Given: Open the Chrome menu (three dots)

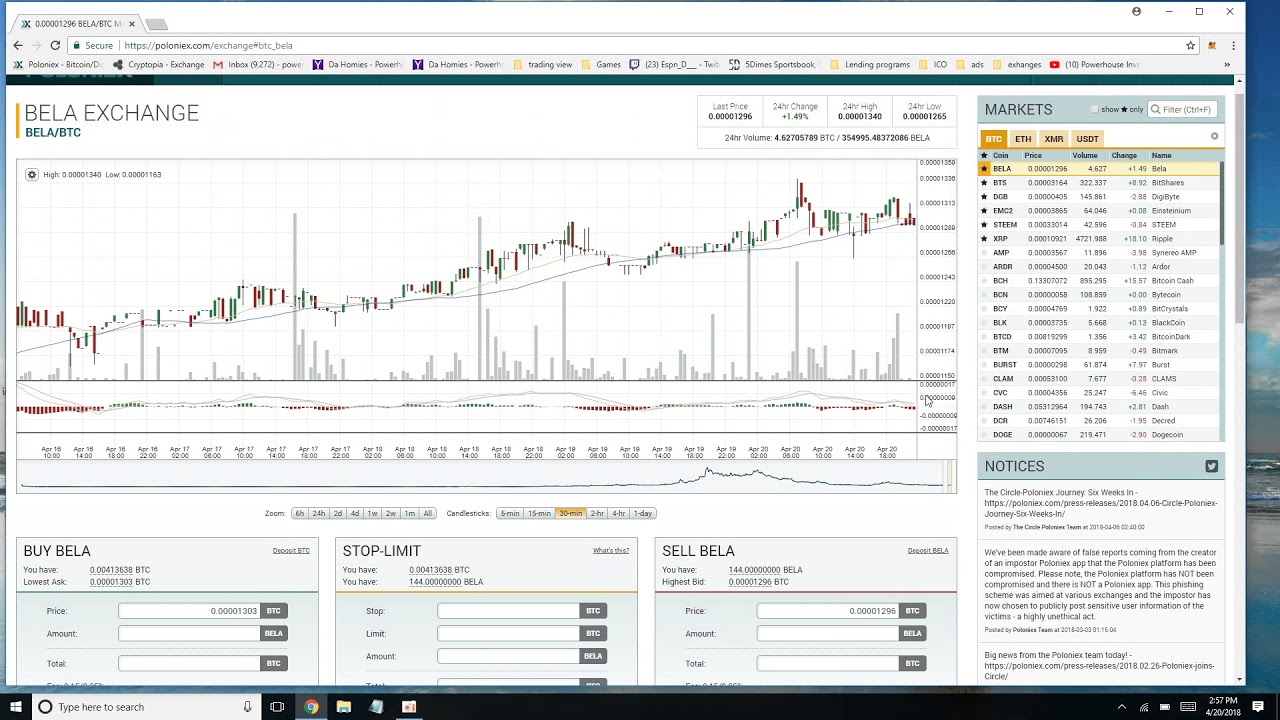Looking at the screenshot, I should [1233, 45].
